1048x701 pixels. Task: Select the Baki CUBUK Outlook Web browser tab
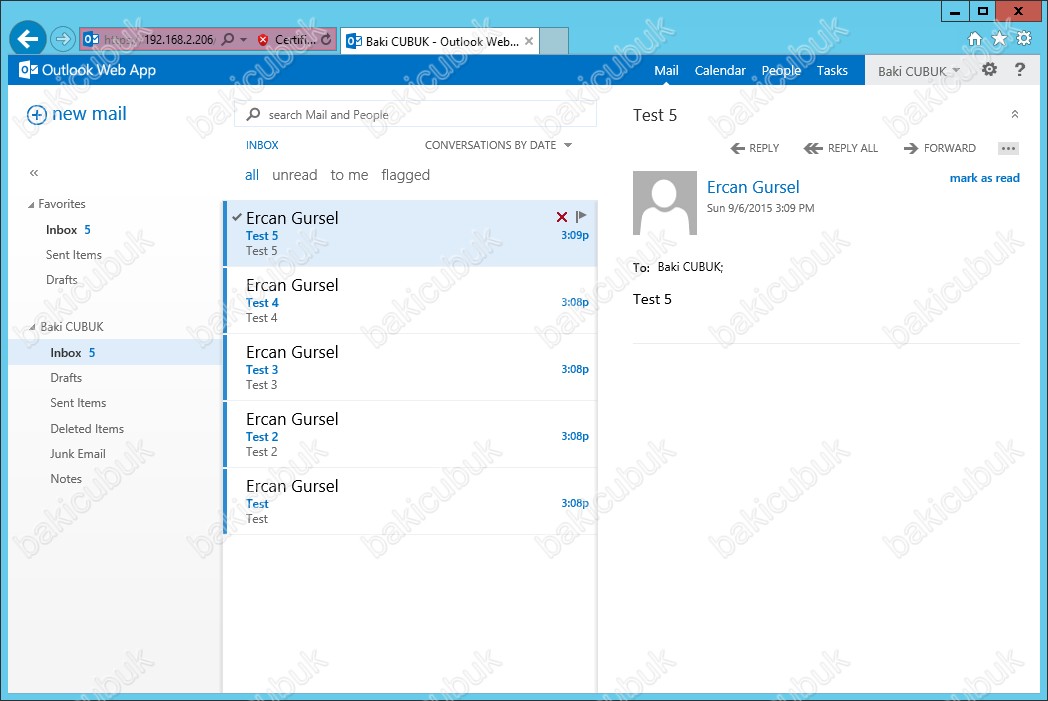[x=439, y=41]
